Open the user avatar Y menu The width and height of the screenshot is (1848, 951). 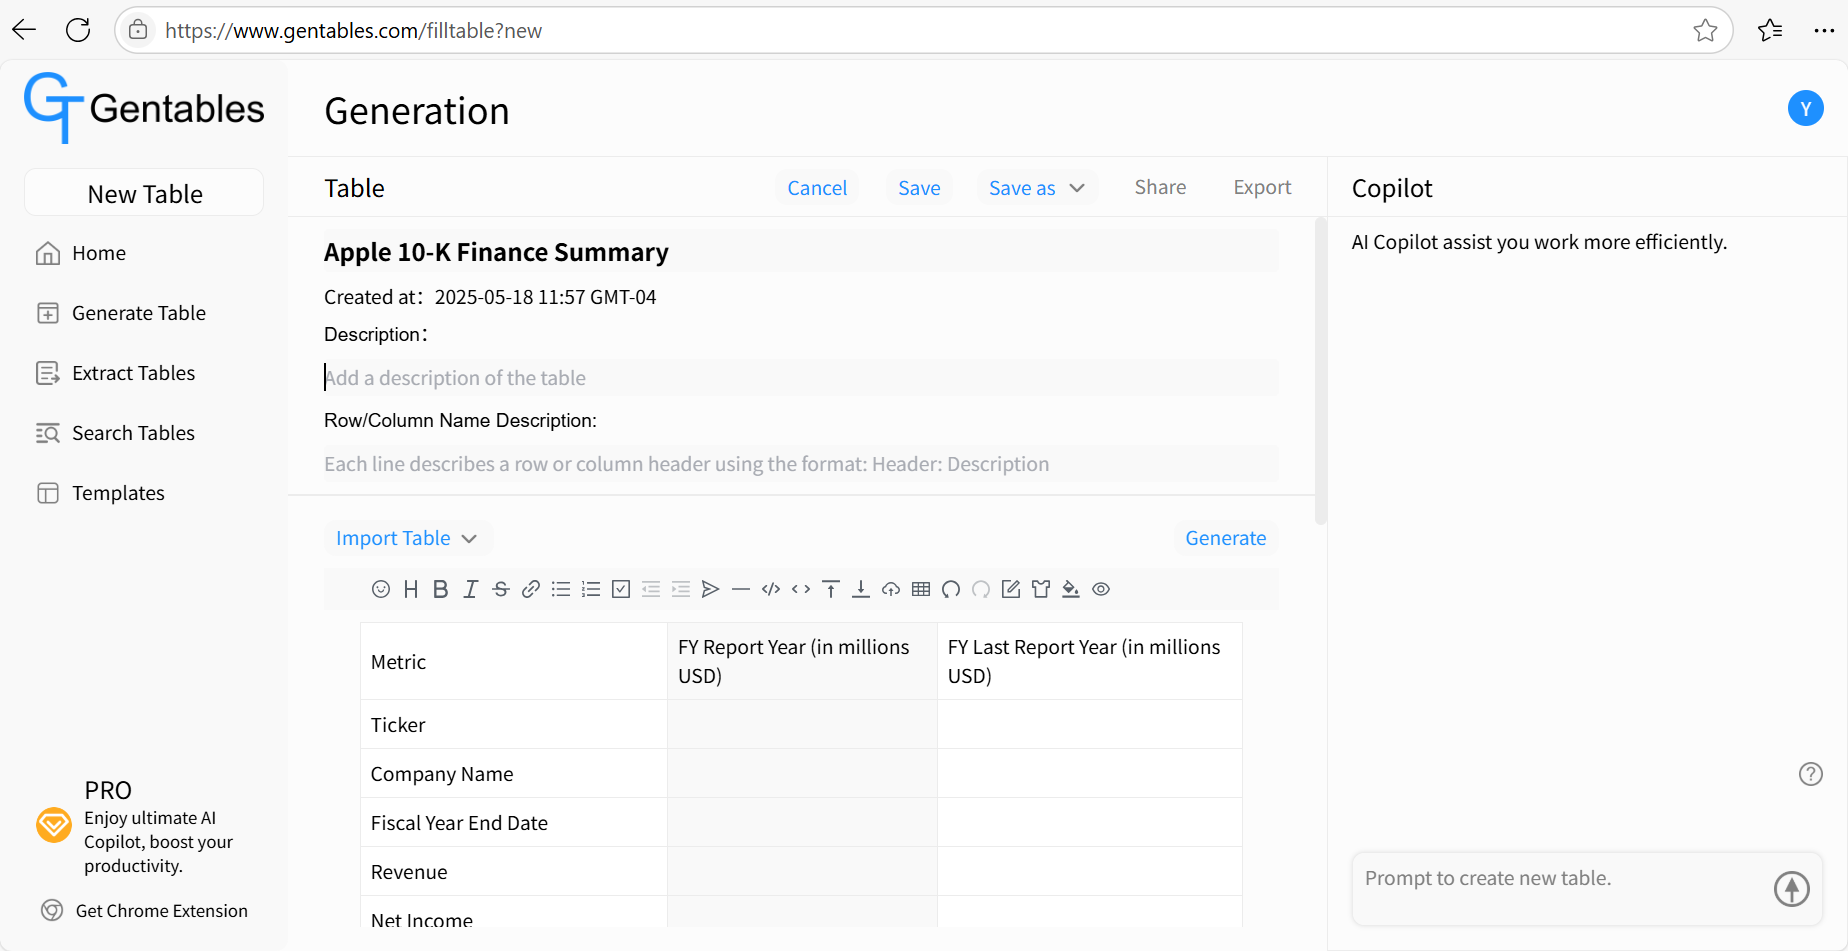point(1805,108)
